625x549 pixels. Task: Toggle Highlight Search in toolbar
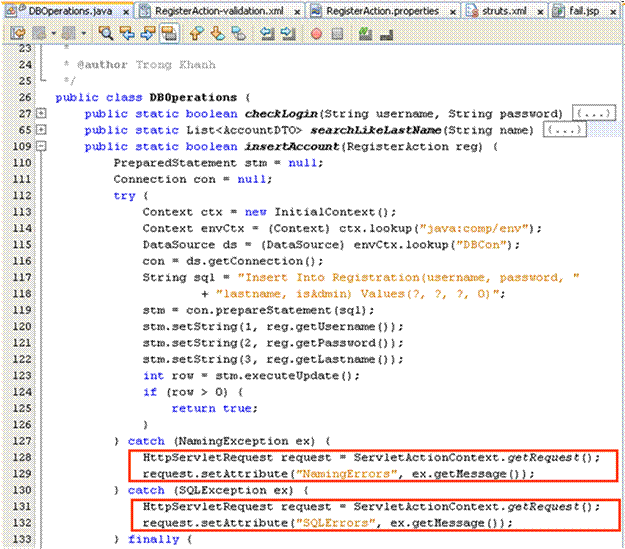[x=169, y=33]
